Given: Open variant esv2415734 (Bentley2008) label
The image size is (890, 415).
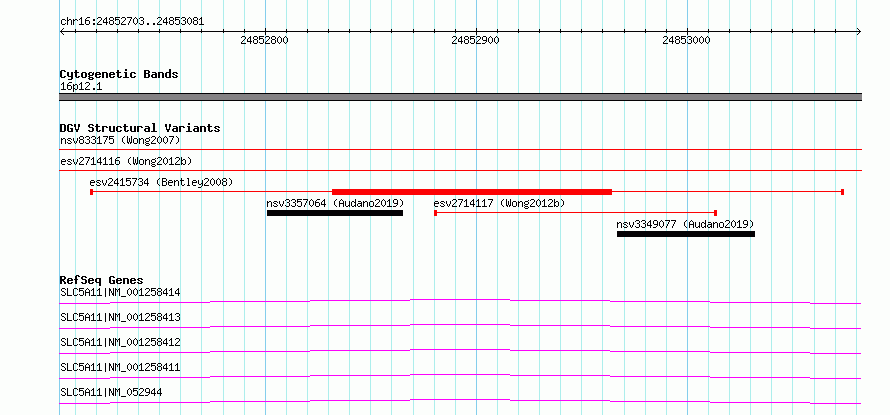Looking at the screenshot, I should pyautogui.click(x=161, y=182).
